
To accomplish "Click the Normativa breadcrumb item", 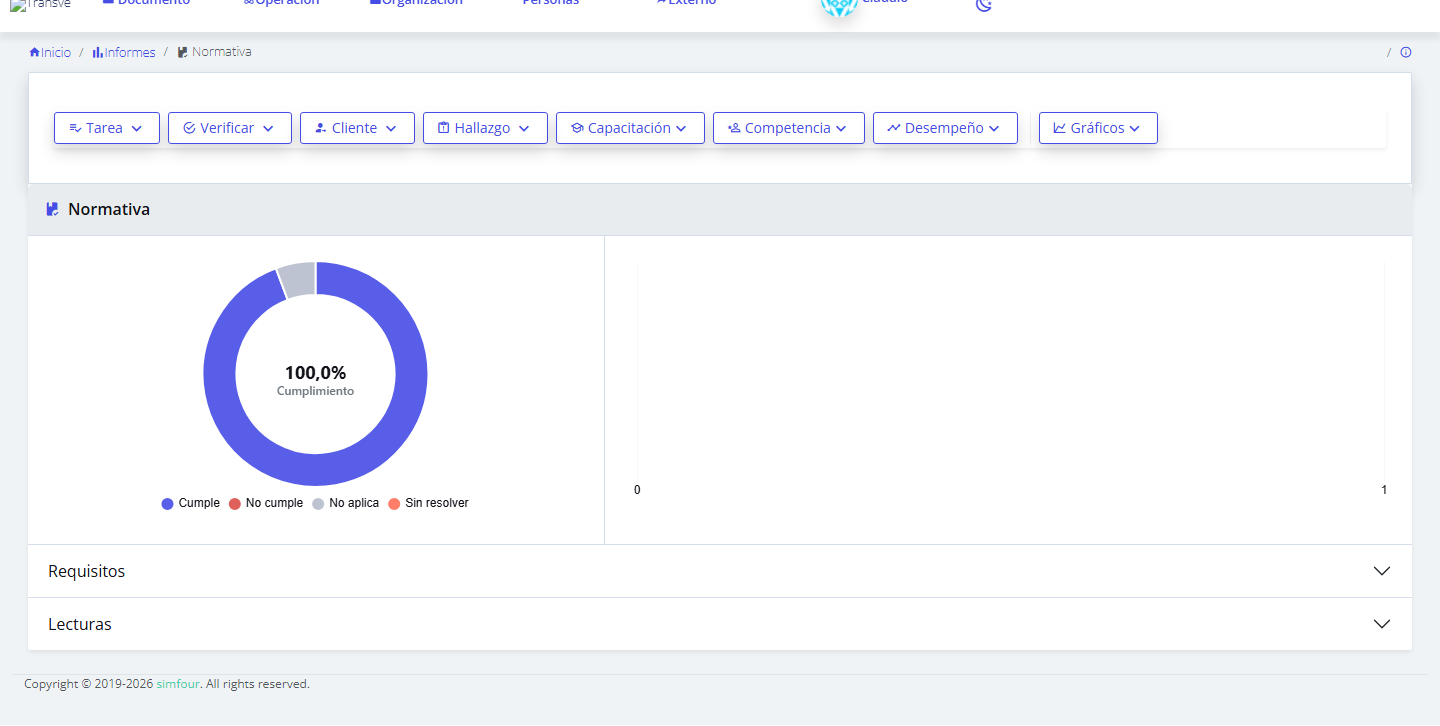I will (214, 52).
